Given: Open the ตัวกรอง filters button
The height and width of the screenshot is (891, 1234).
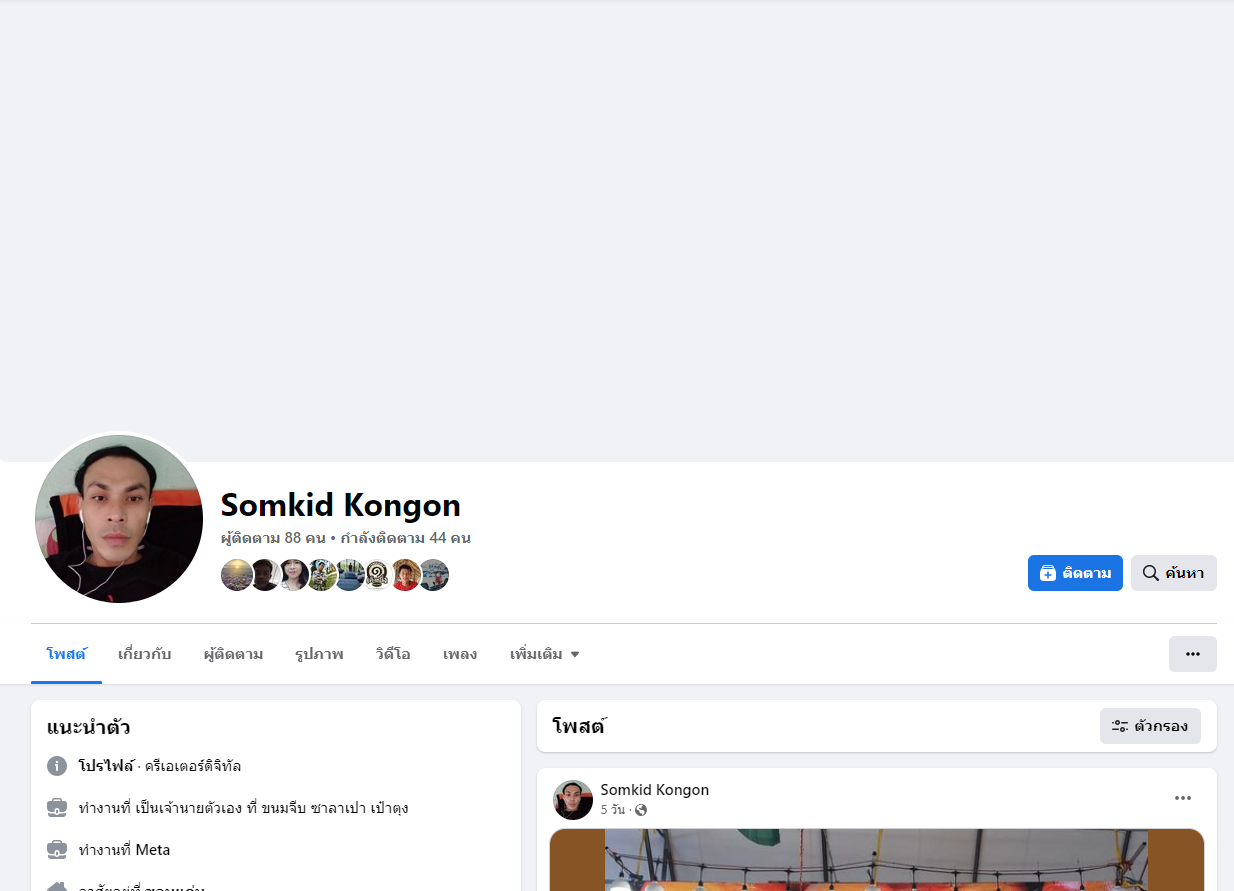Looking at the screenshot, I should (1150, 726).
